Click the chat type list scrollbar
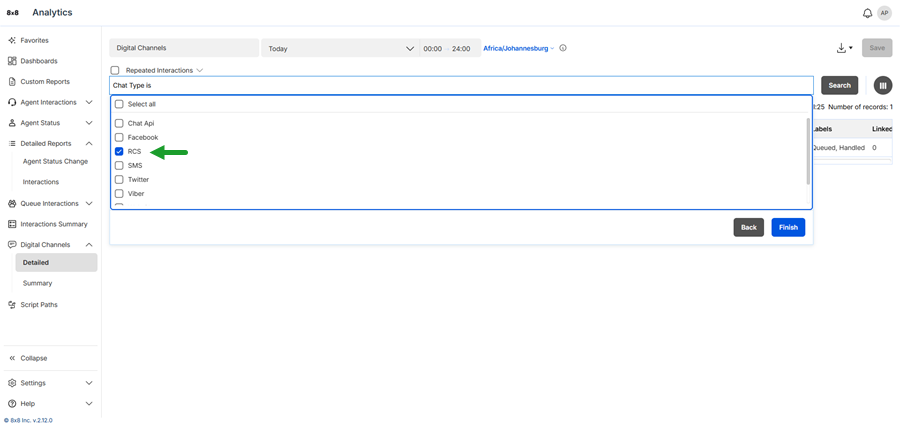900x427 pixels. [808, 150]
